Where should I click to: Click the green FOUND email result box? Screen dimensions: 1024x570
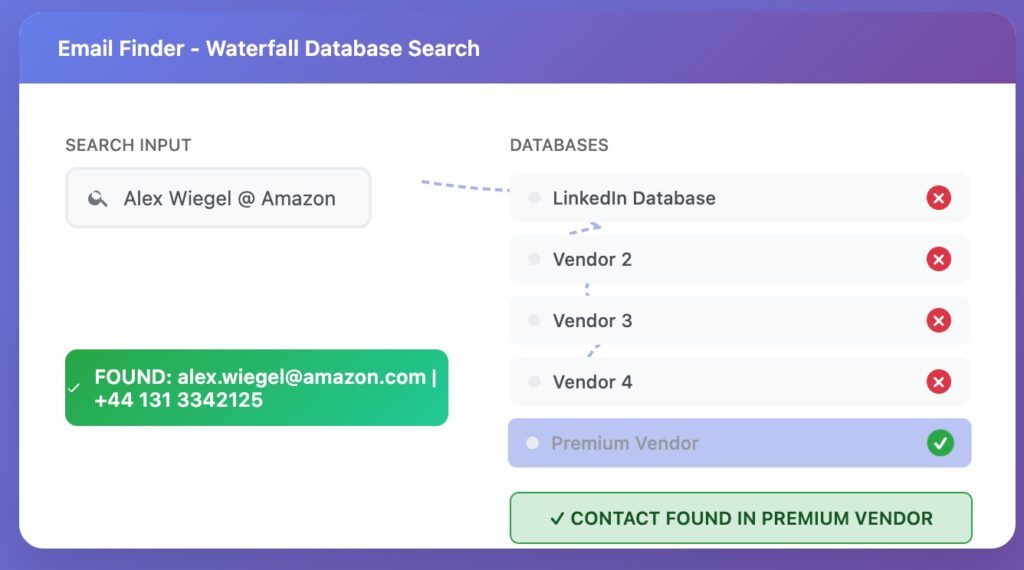tap(257, 388)
